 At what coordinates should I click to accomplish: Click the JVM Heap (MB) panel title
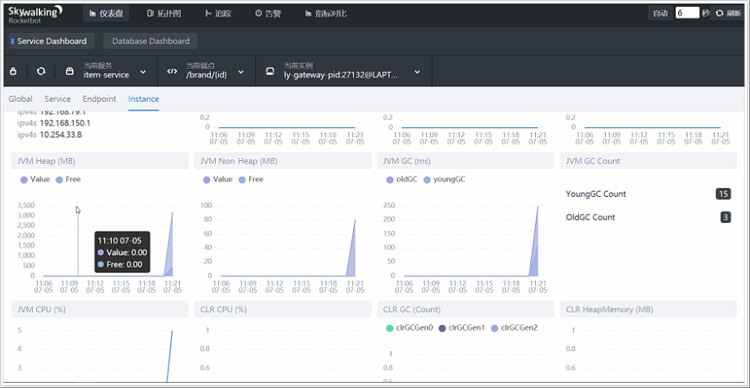(x=46, y=161)
